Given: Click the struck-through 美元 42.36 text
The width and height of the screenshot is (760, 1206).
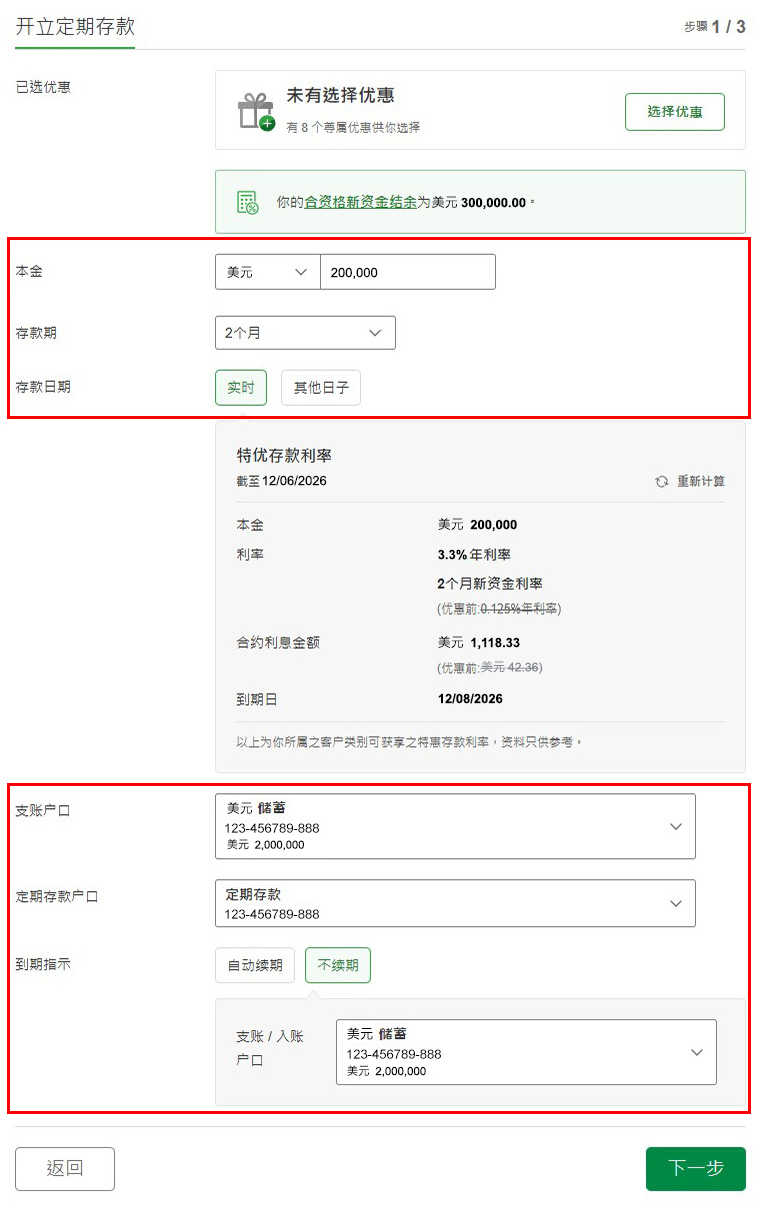Looking at the screenshot, I should click(509, 668).
